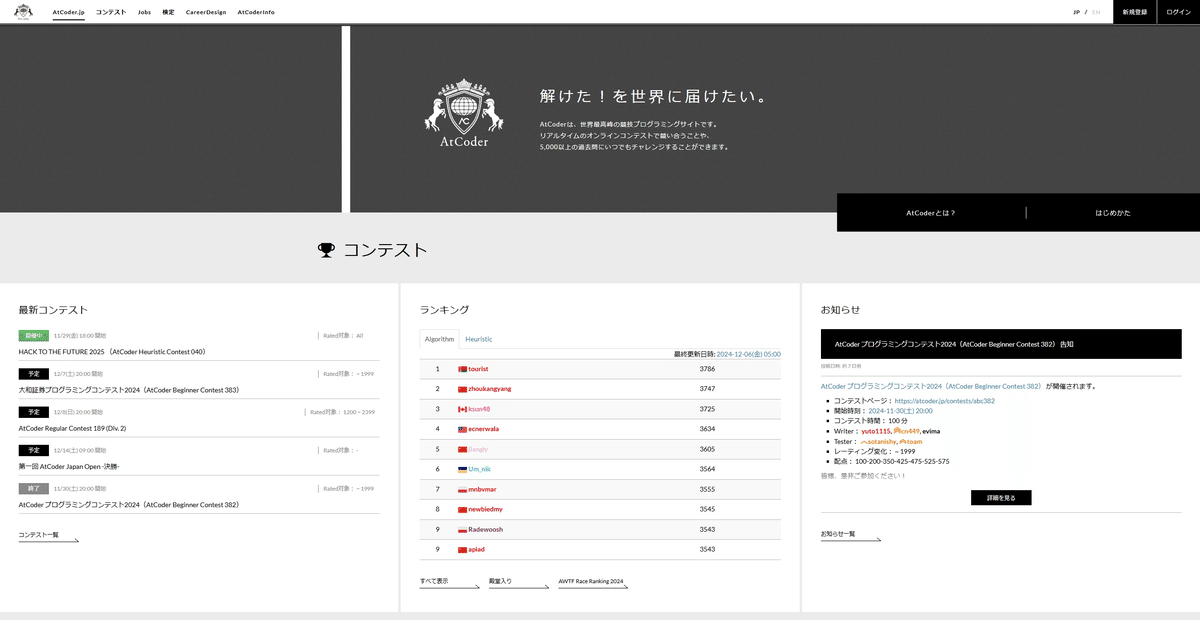Click the blue Beginner Contest 382 link in announcement
Viewport: 1200px width, 620px height.
click(x=931, y=386)
